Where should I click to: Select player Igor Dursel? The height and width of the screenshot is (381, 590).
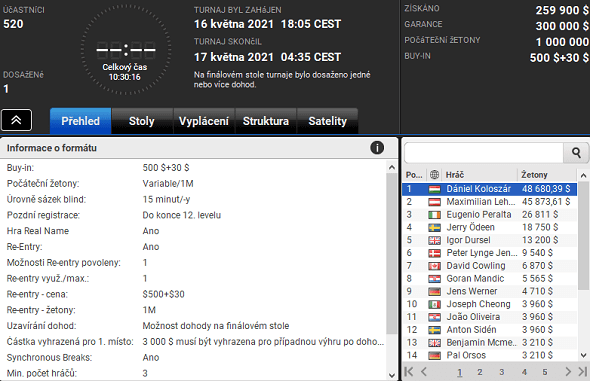pos(489,240)
